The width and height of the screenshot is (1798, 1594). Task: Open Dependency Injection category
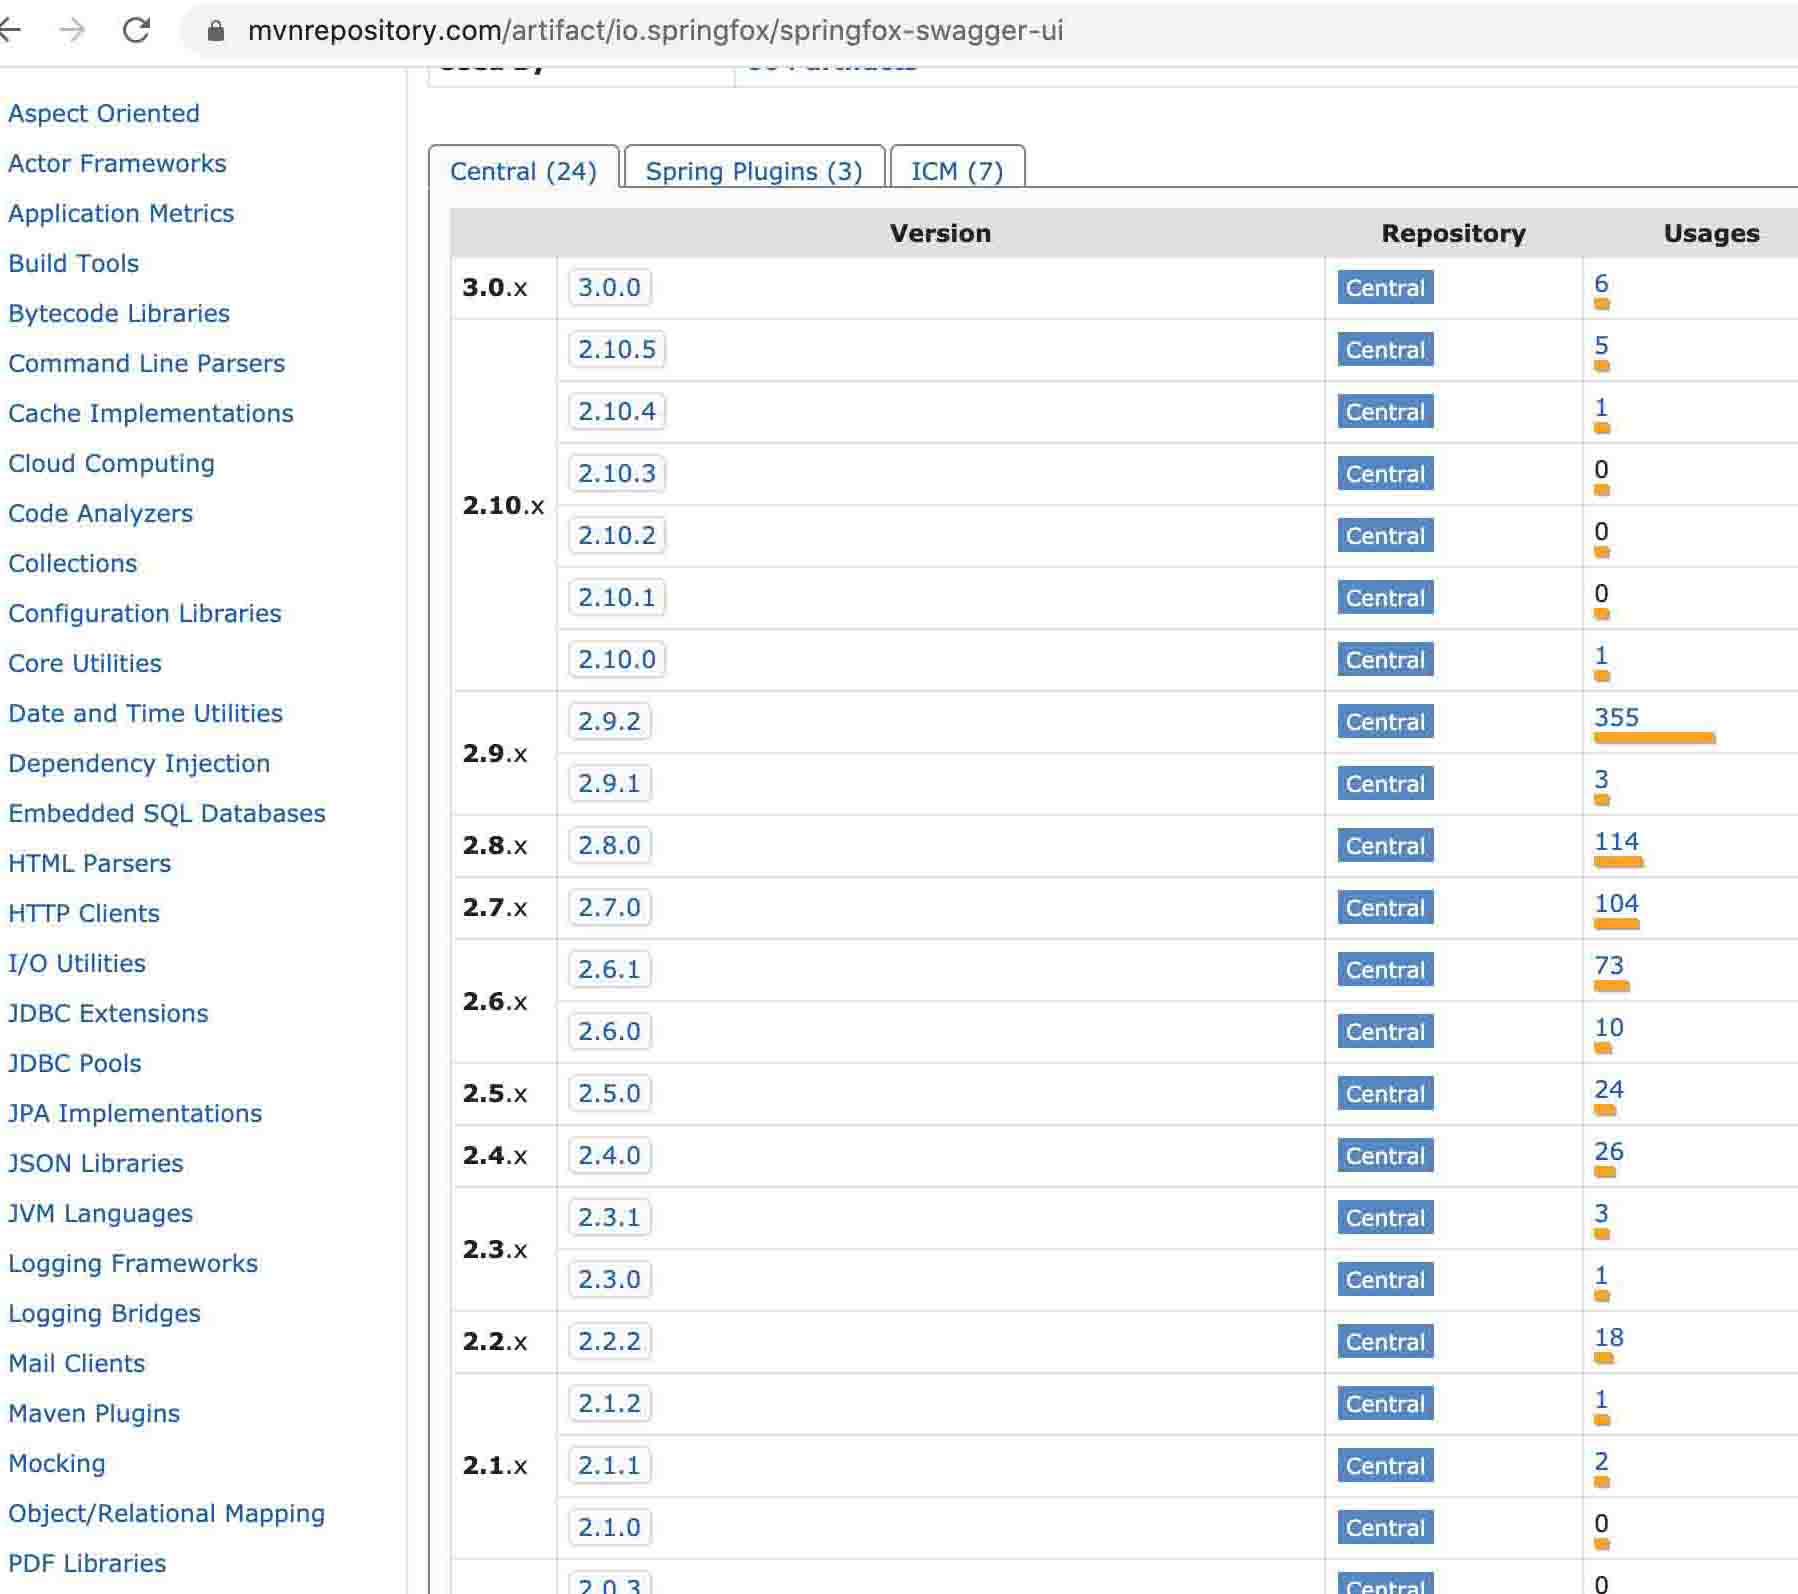139,763
